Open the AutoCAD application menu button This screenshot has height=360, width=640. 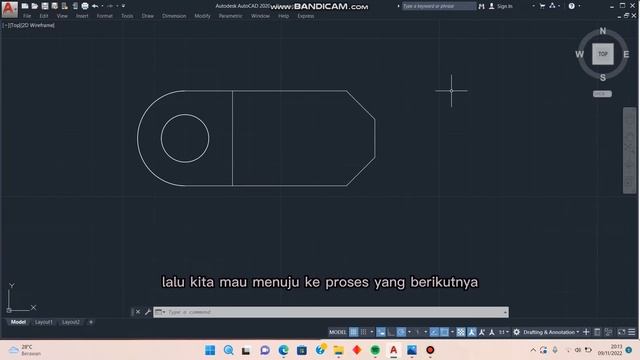pos(9,9)
